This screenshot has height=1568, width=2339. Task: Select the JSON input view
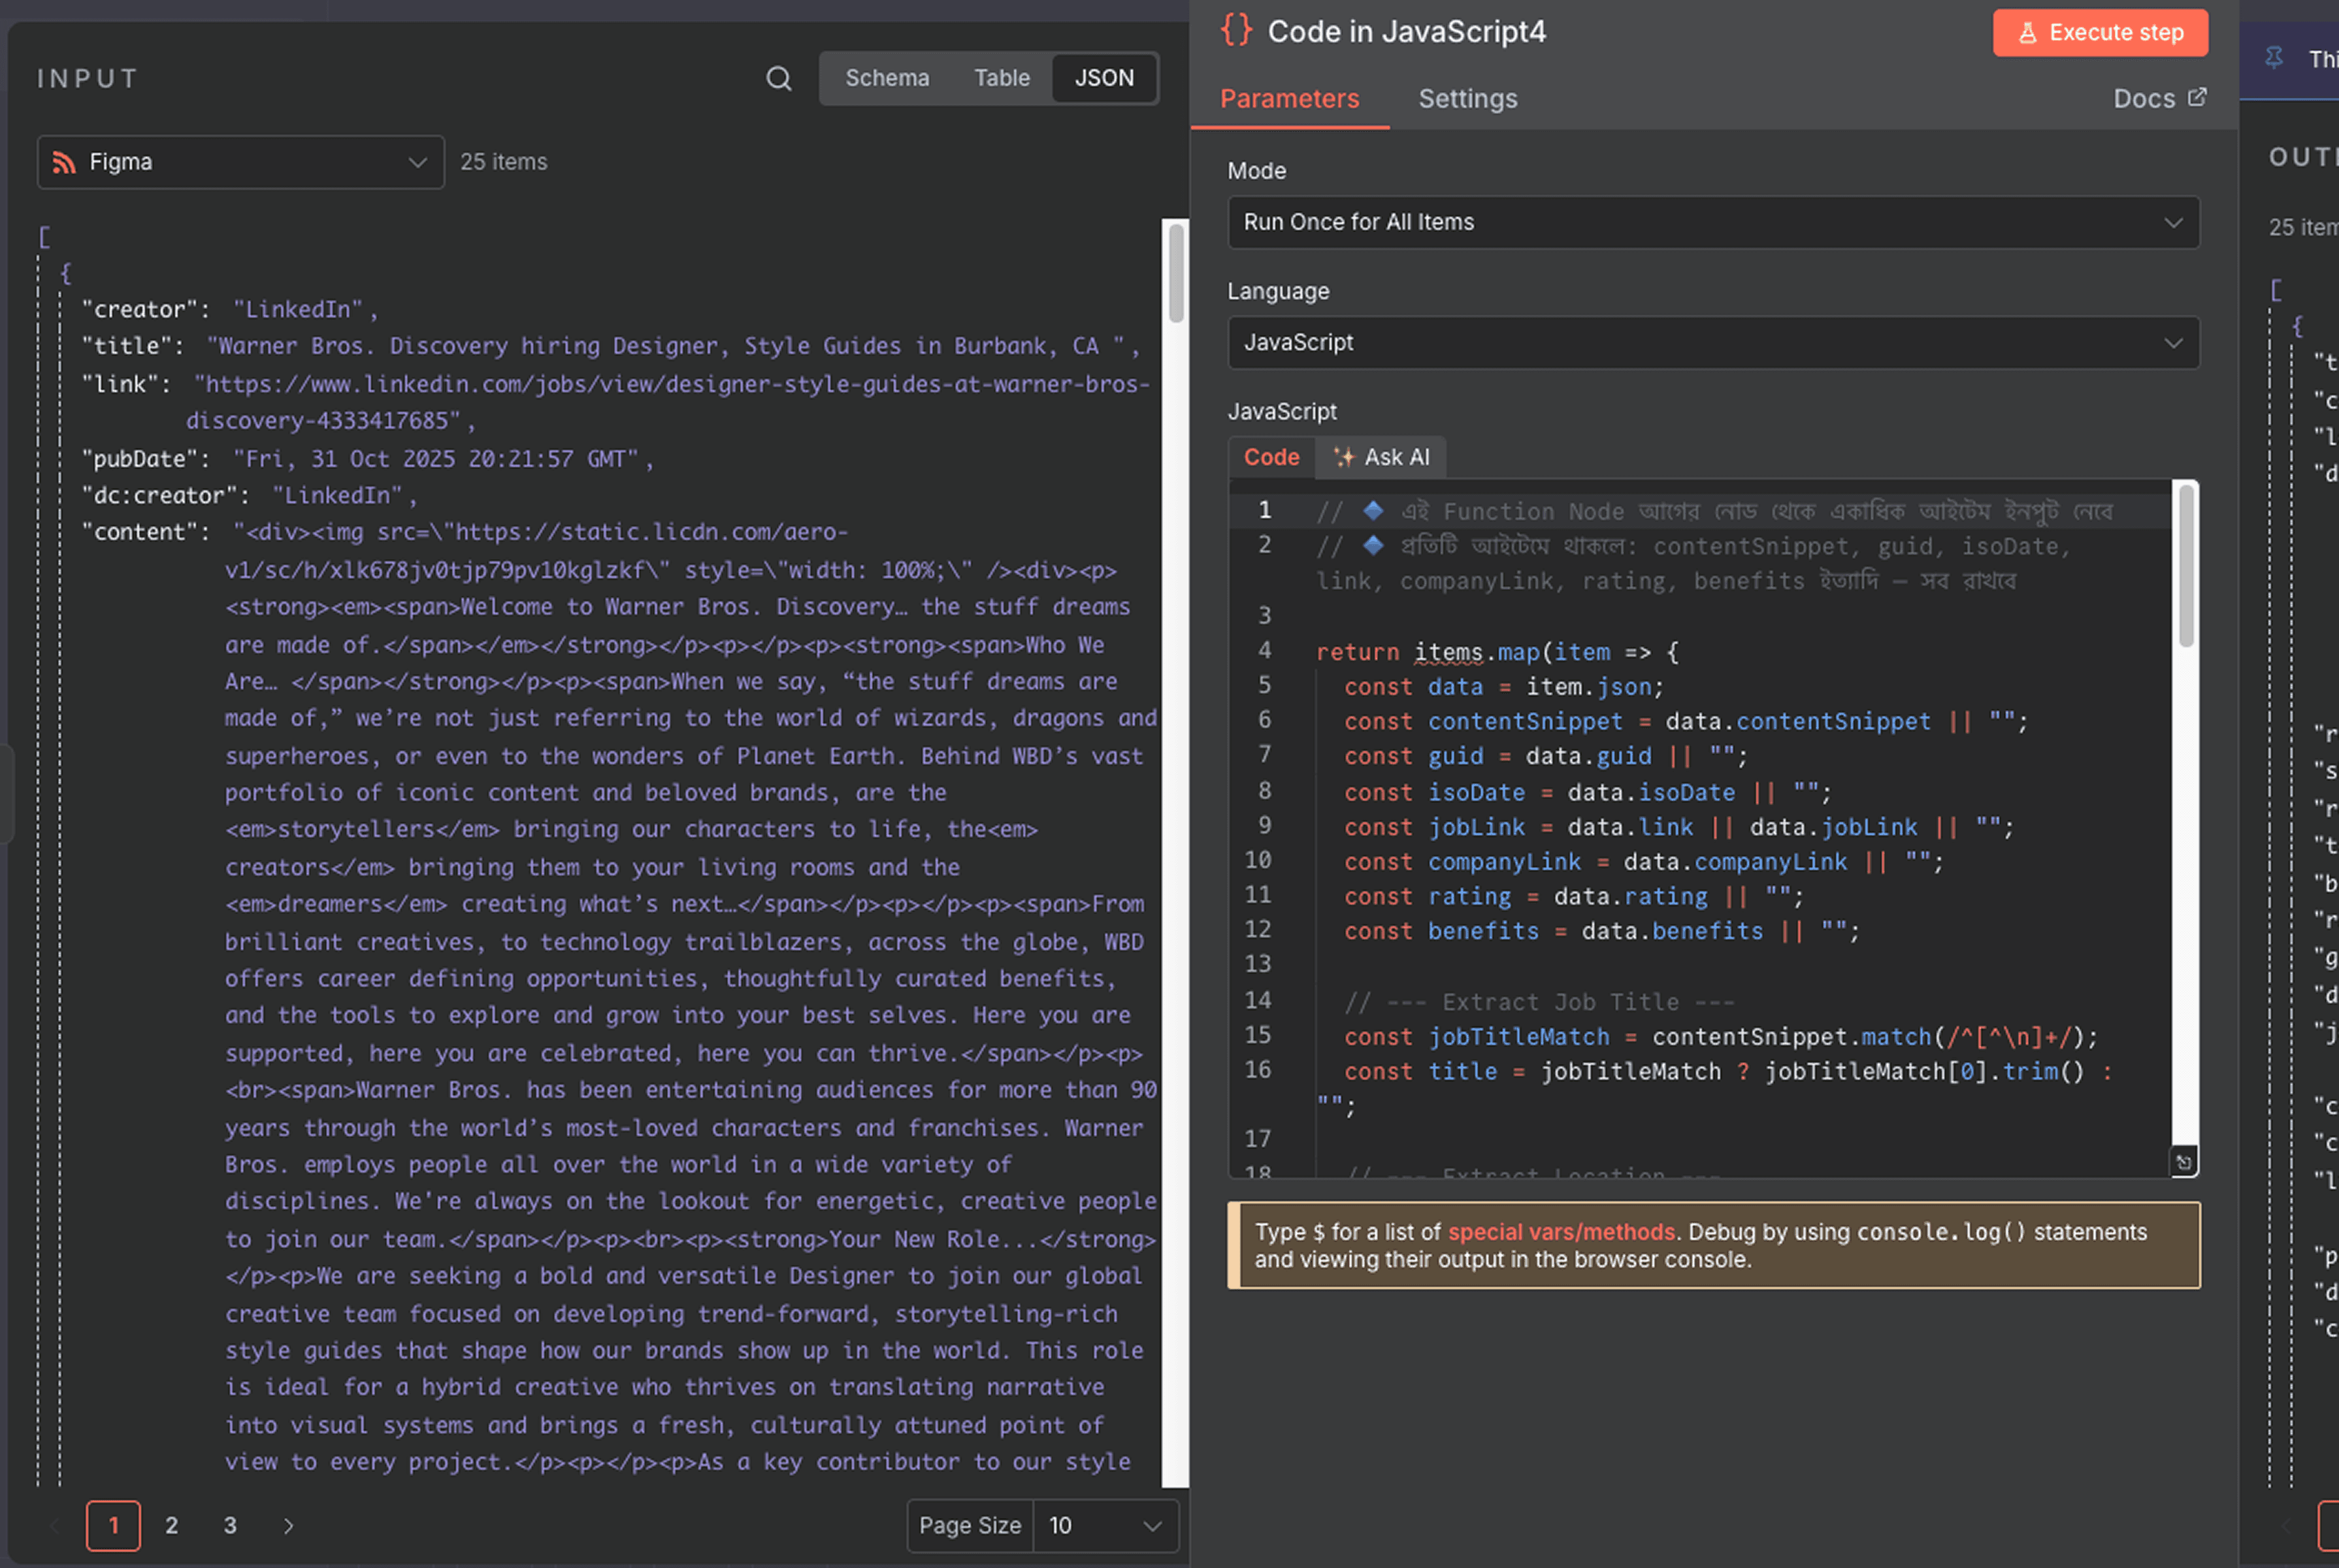click(x=1104, y=78)
